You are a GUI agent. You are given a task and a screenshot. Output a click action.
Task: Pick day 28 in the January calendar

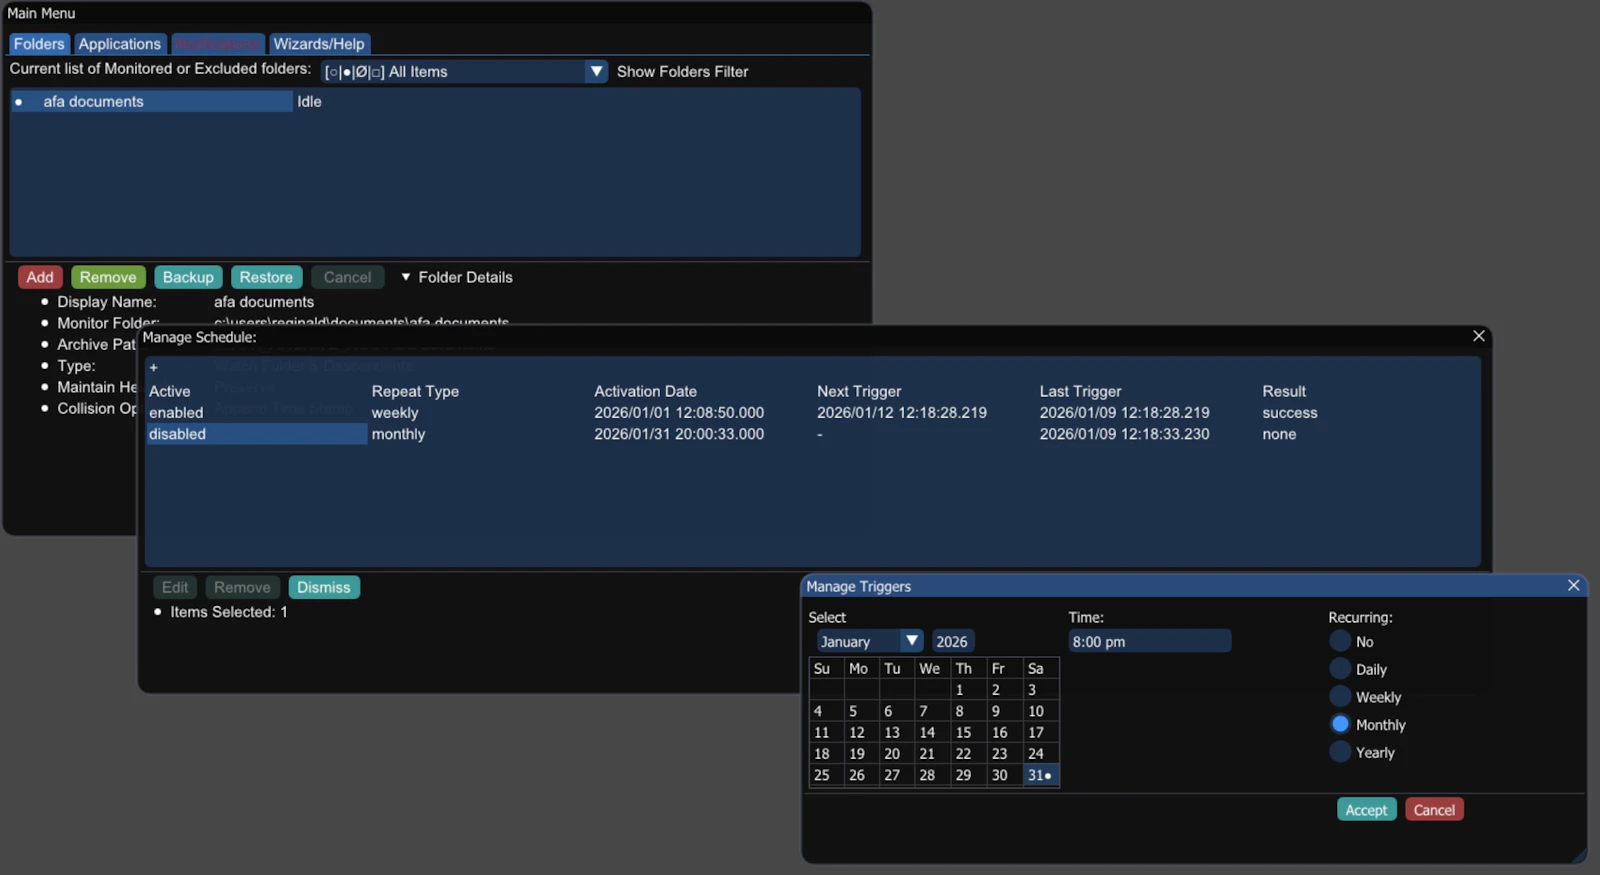tap(932, 776)
